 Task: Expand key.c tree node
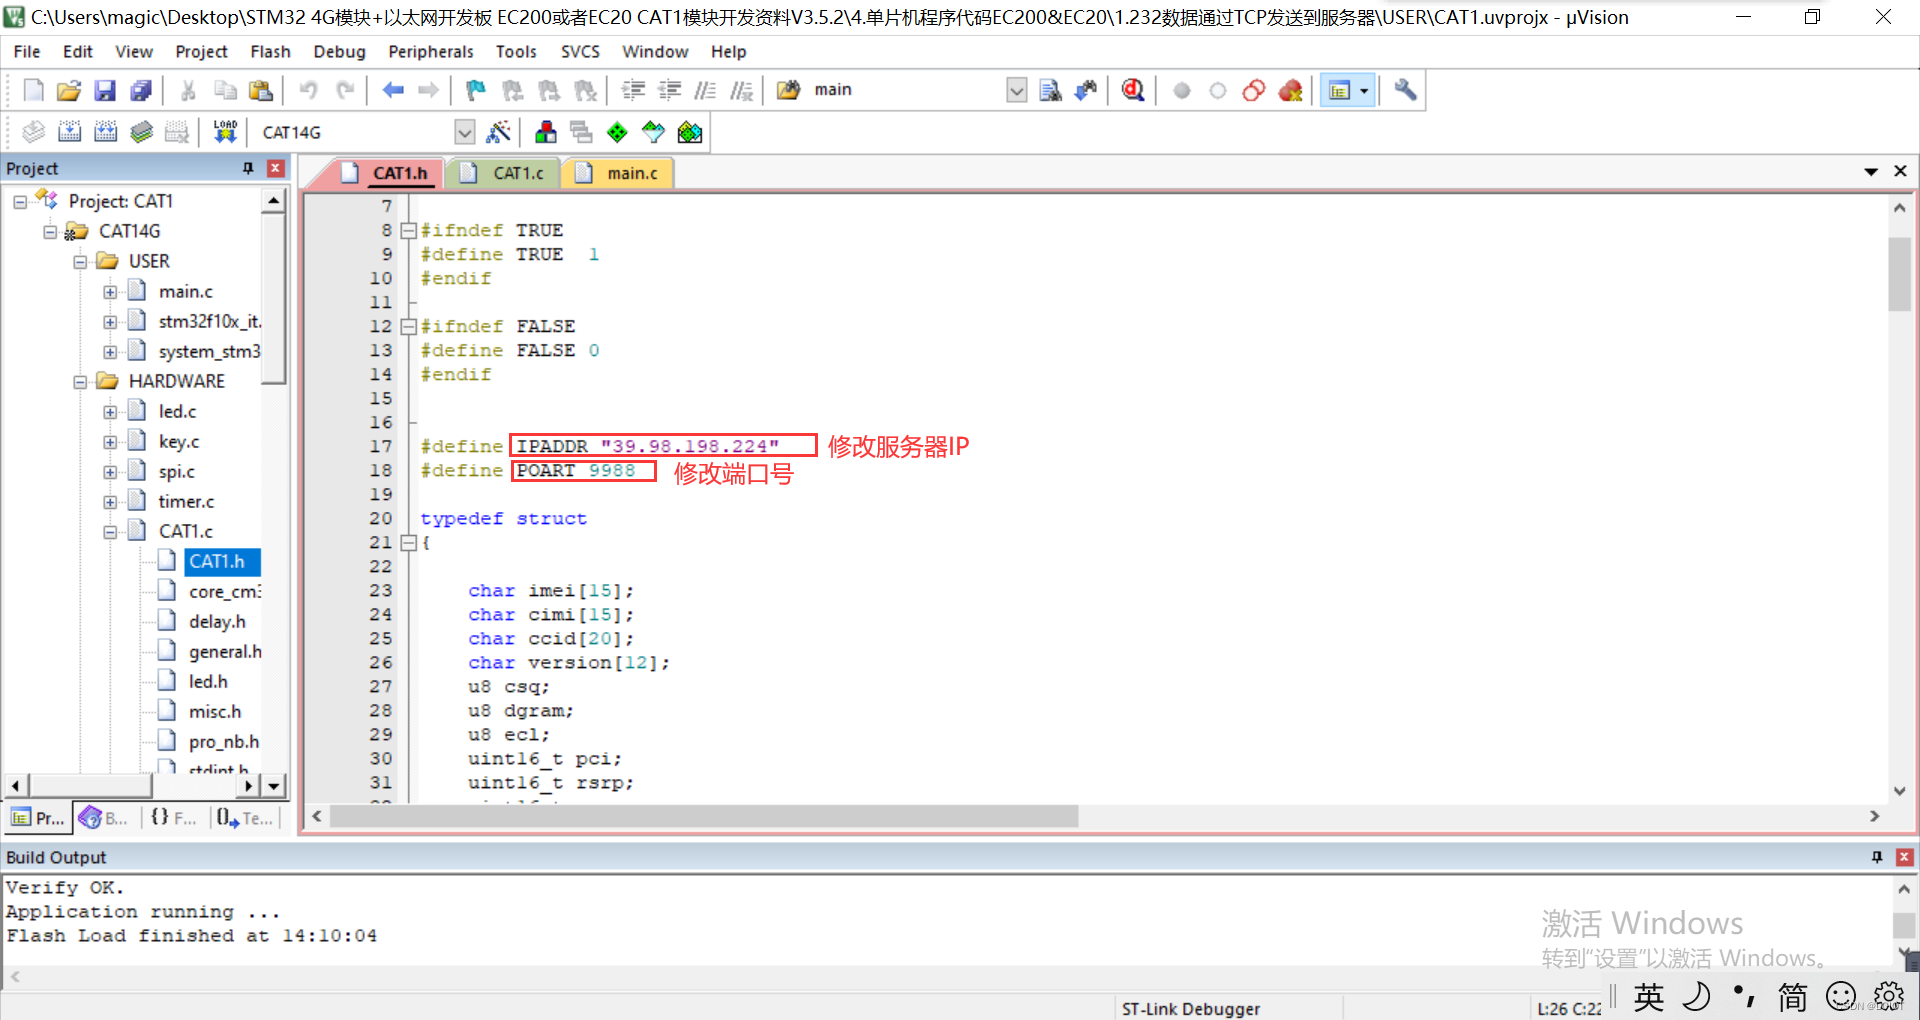coord(110,442)
